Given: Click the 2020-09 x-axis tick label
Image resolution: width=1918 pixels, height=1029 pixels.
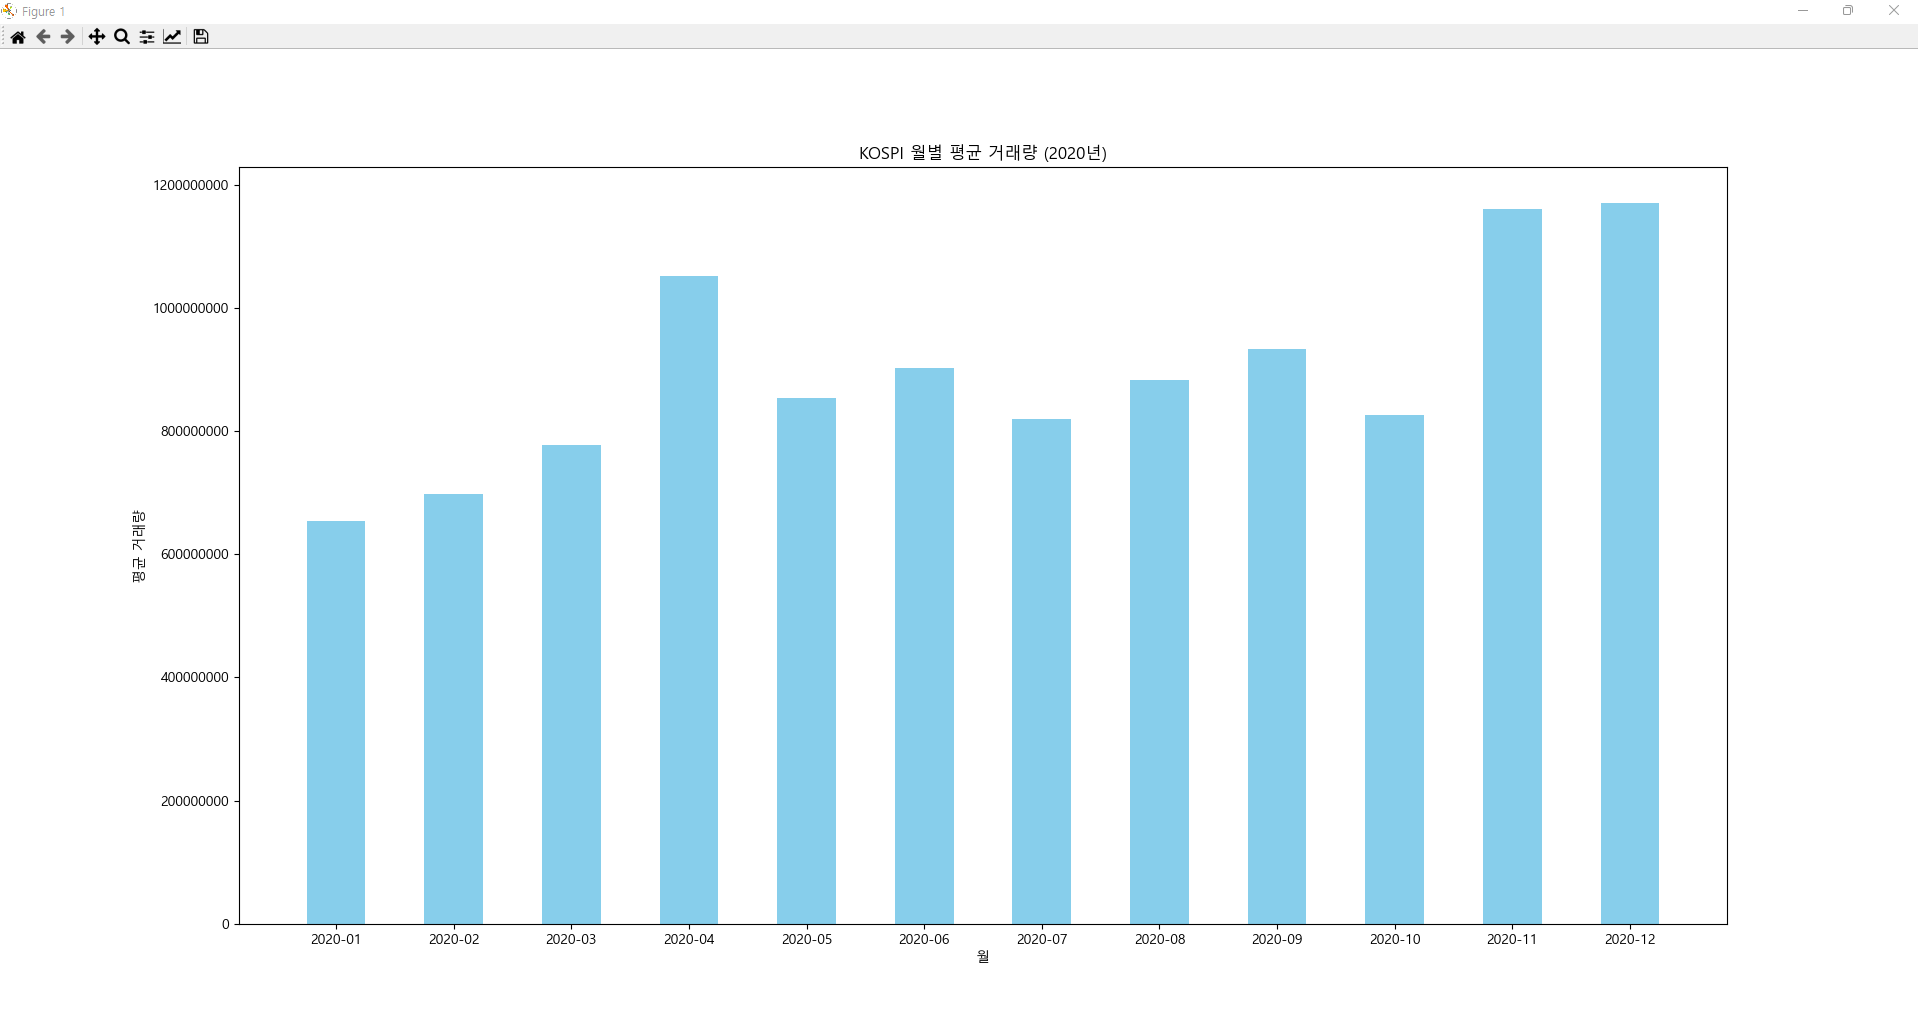Looking at the screenshot, I should click(1277, 939).
